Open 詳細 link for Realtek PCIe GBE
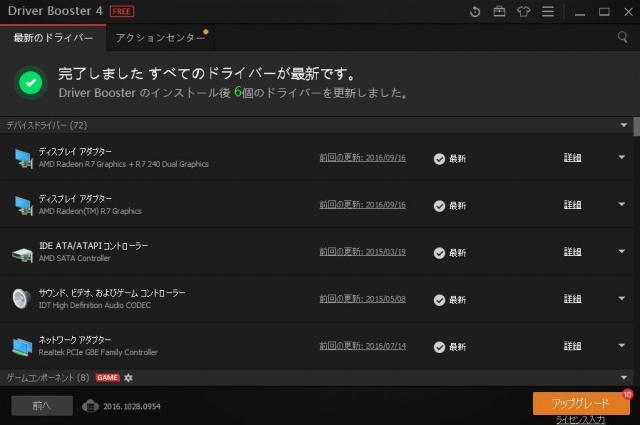Viewport: 640px width, 425px height. point(572,346)
